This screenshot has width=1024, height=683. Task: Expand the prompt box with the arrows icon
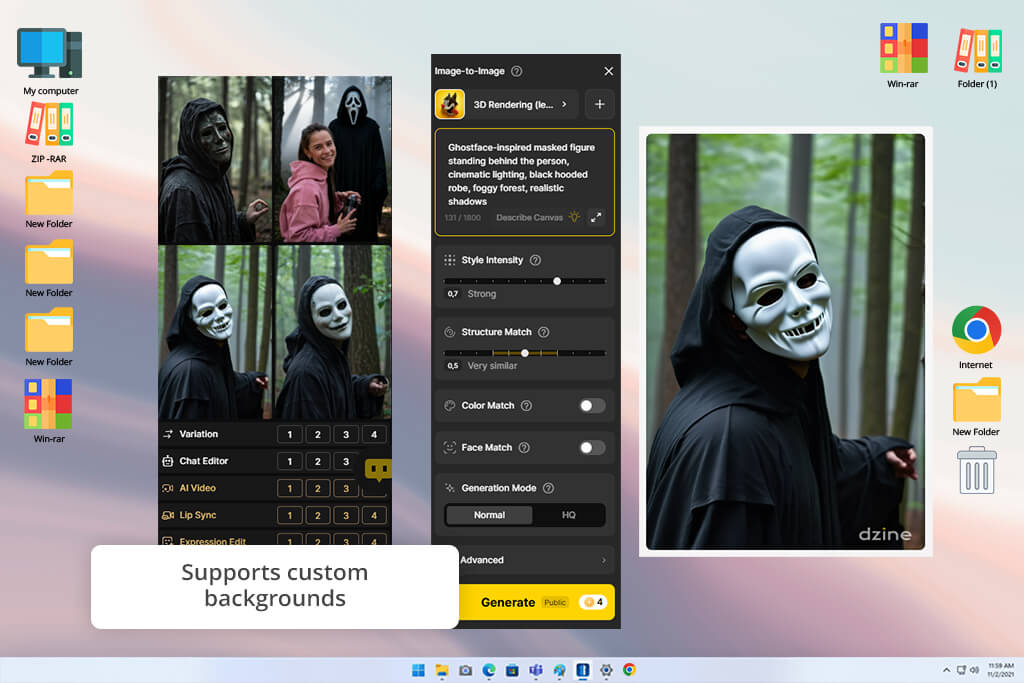(x=596, y=217)
